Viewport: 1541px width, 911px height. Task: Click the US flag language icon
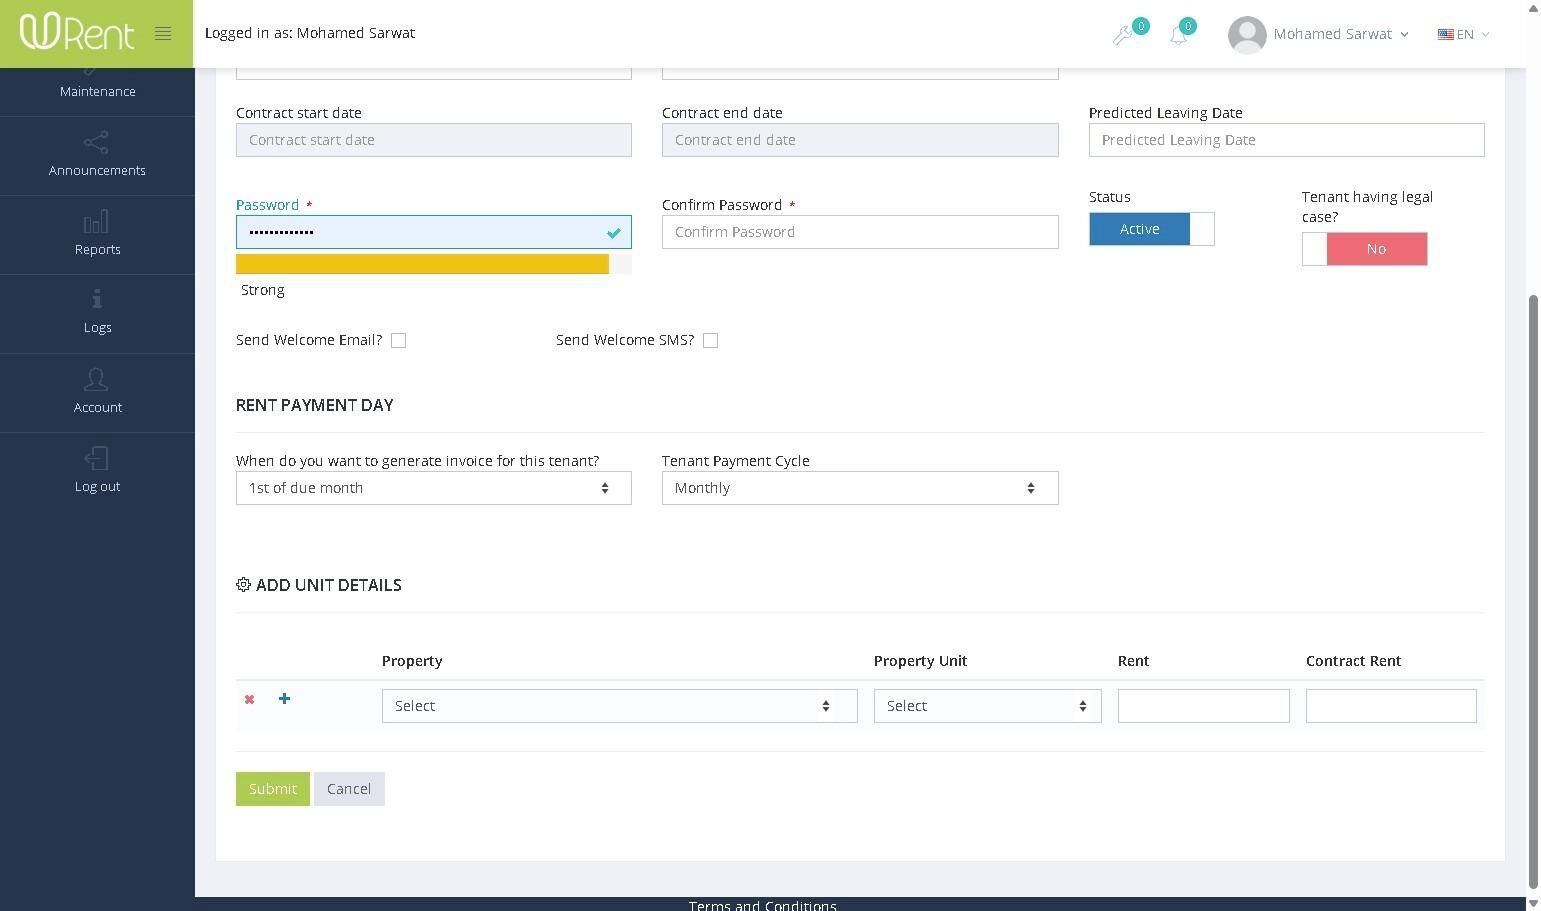(x=1445, y=34)
